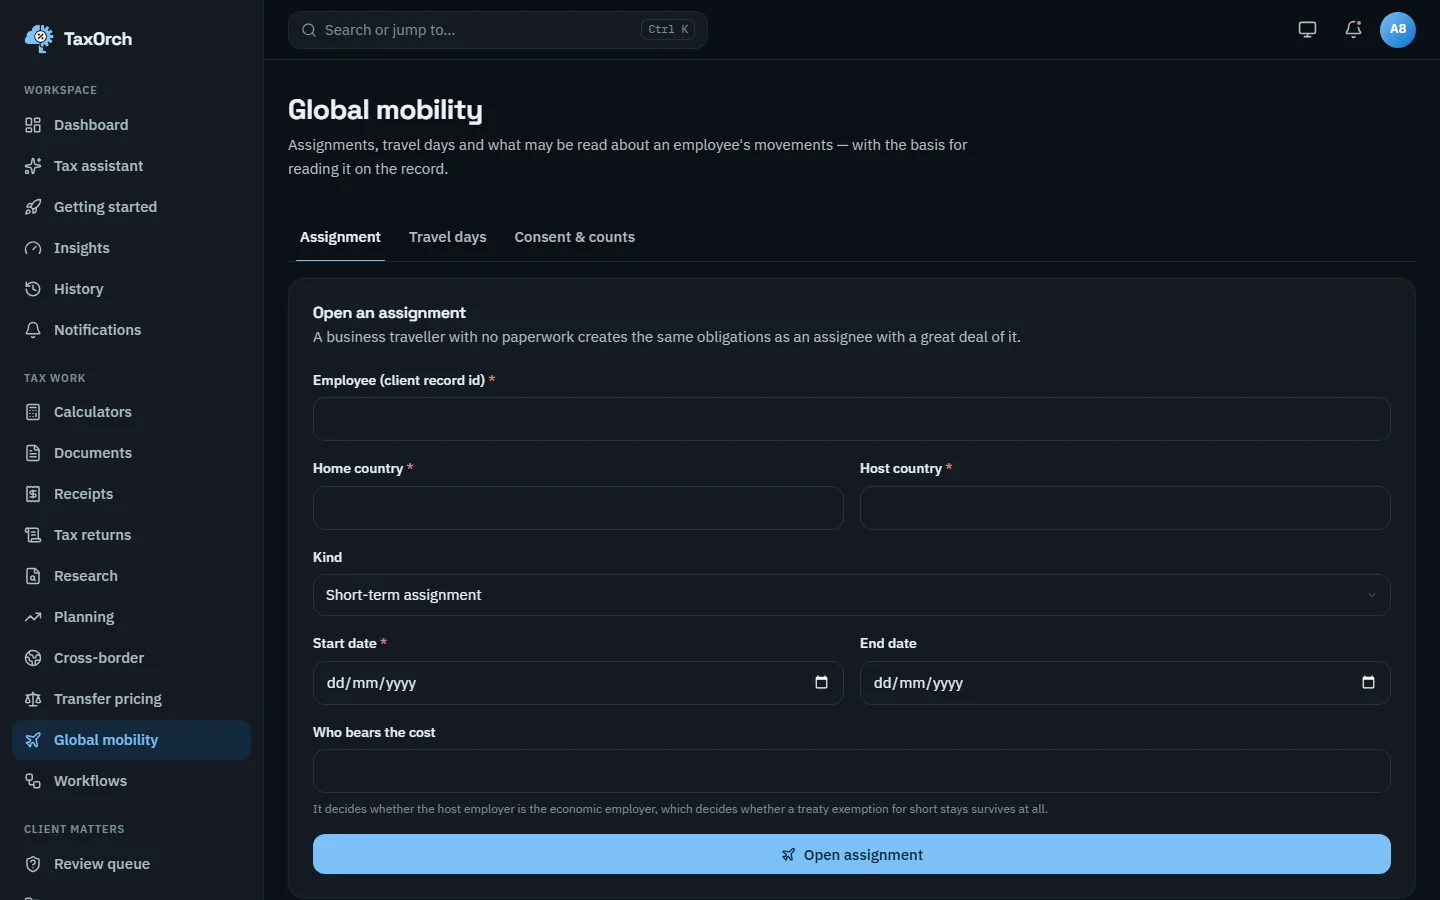Open the Kind dropdown showing Short-term assignment
The height and width of the screenshot is (900, 1440).
[x=851, y=595]
